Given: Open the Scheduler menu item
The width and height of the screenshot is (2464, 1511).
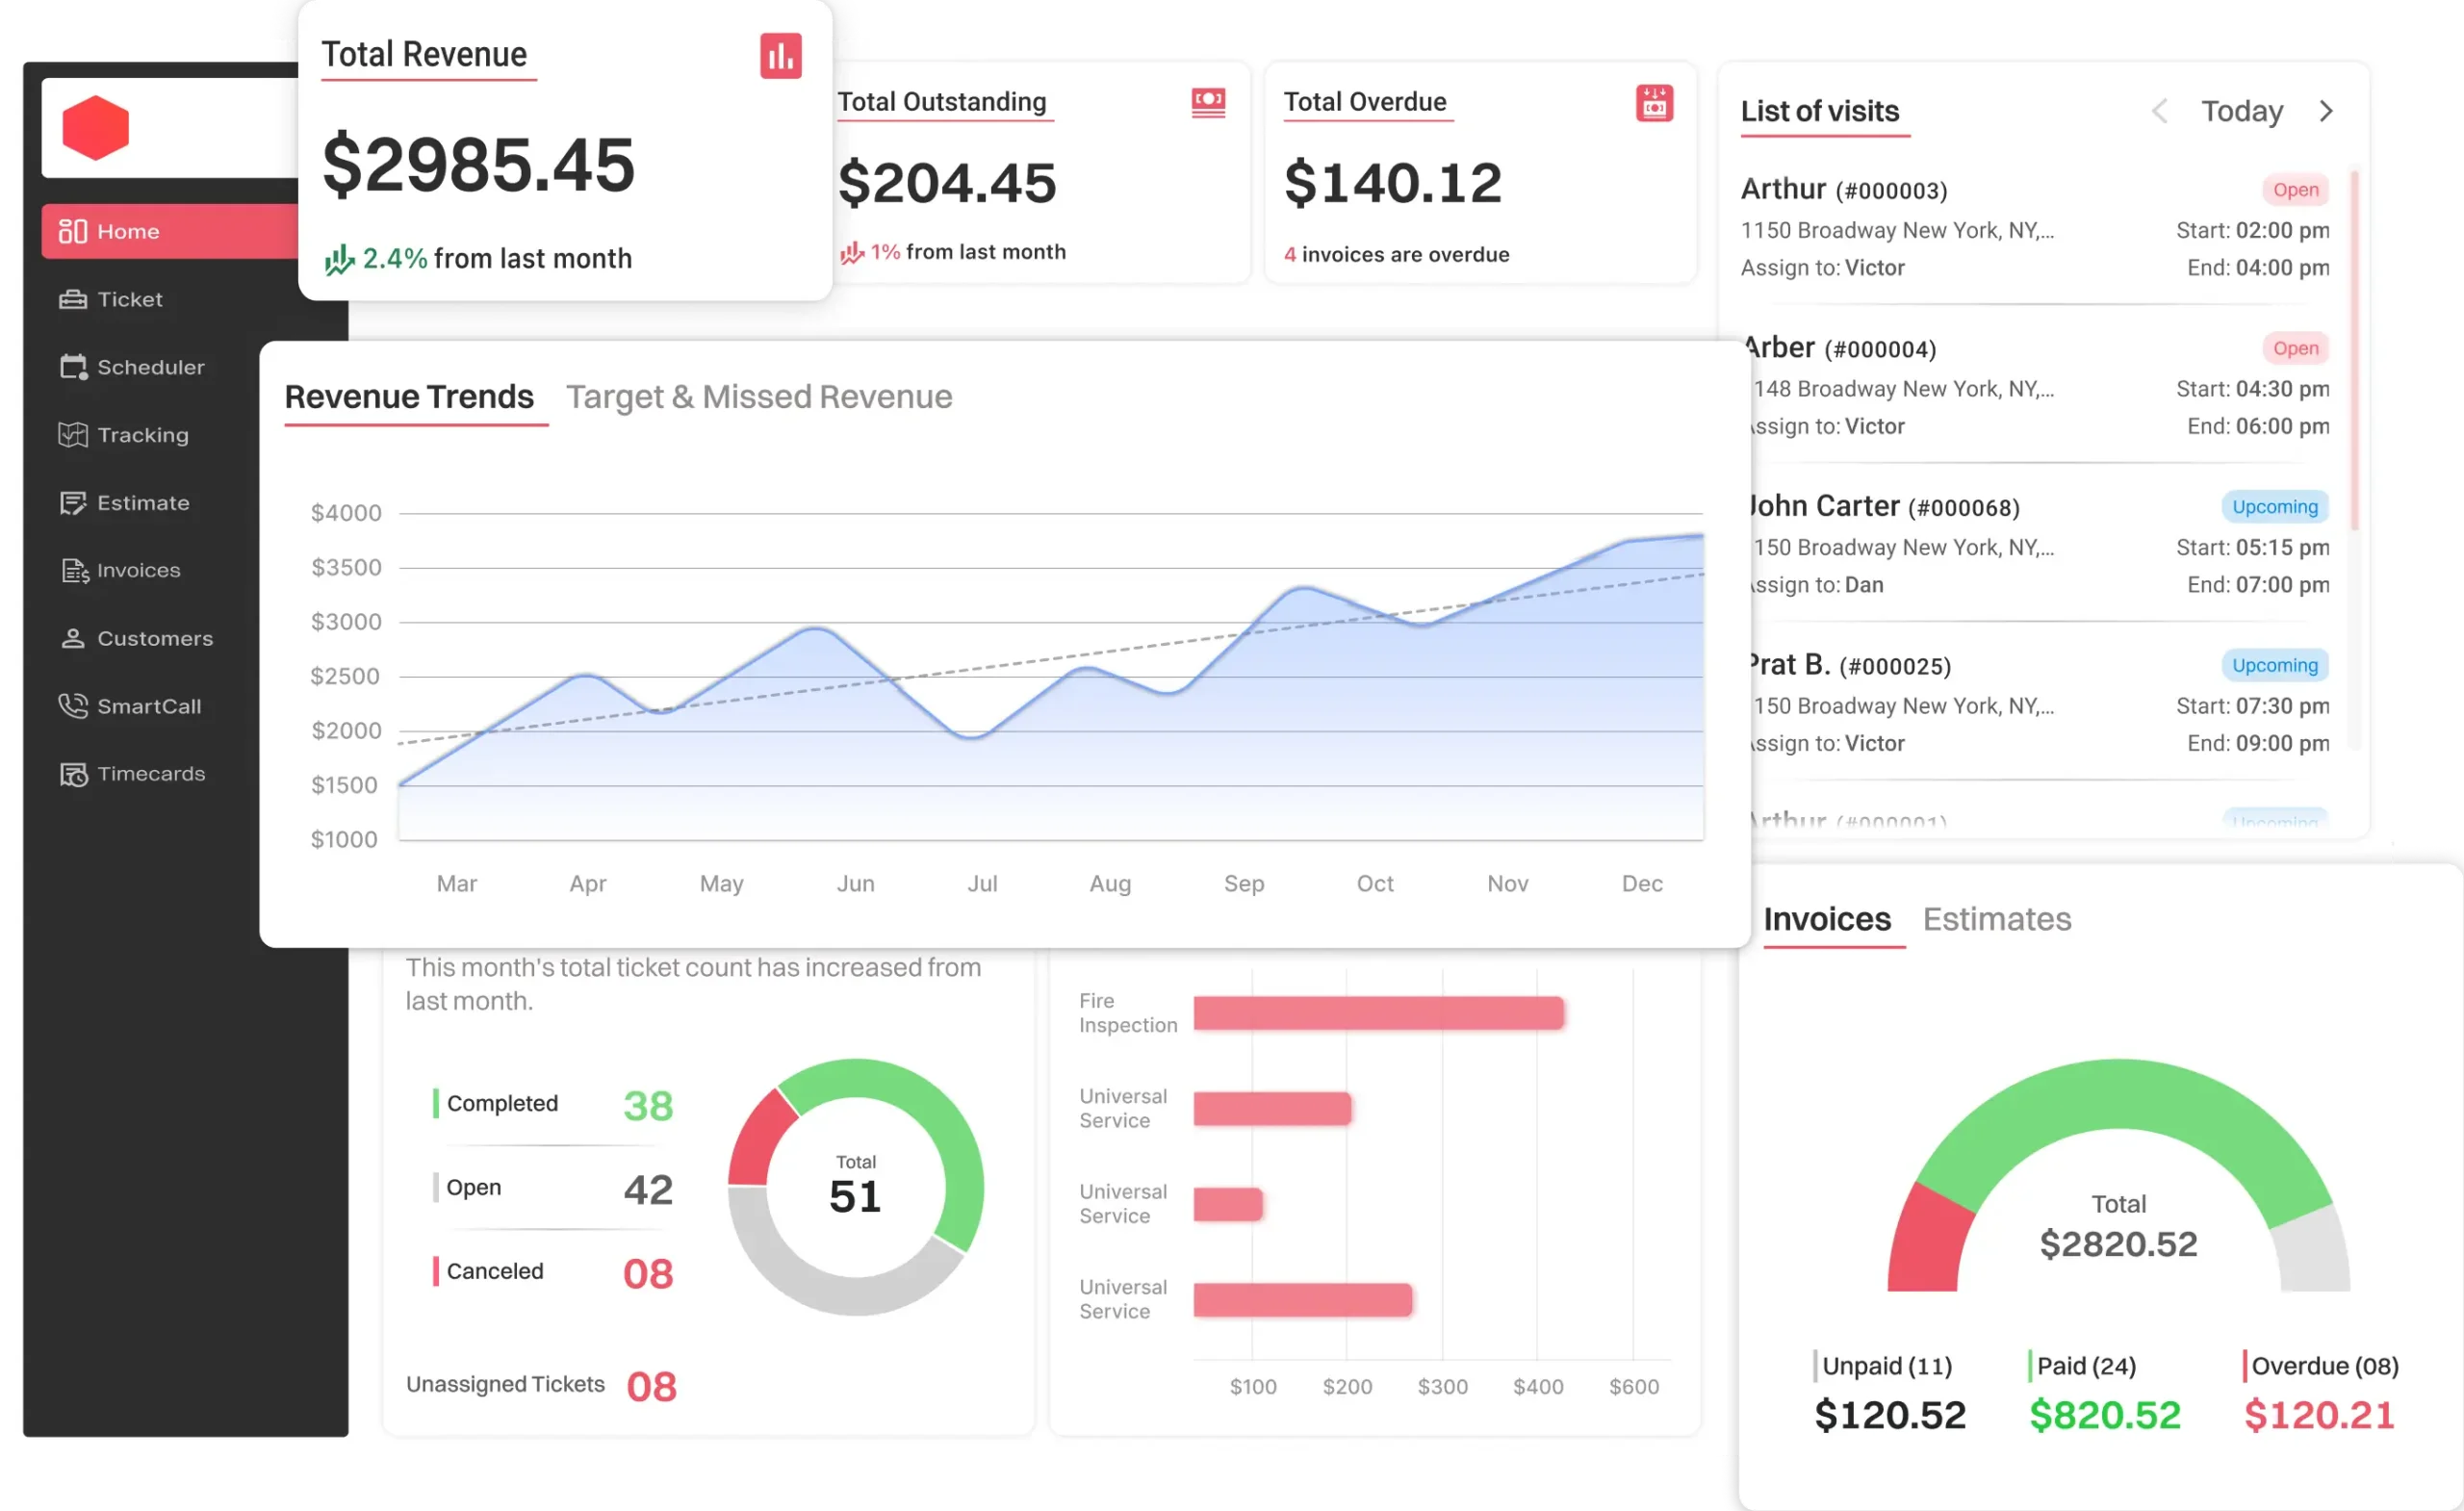Looking at the screenshot, I should (150, 367).
